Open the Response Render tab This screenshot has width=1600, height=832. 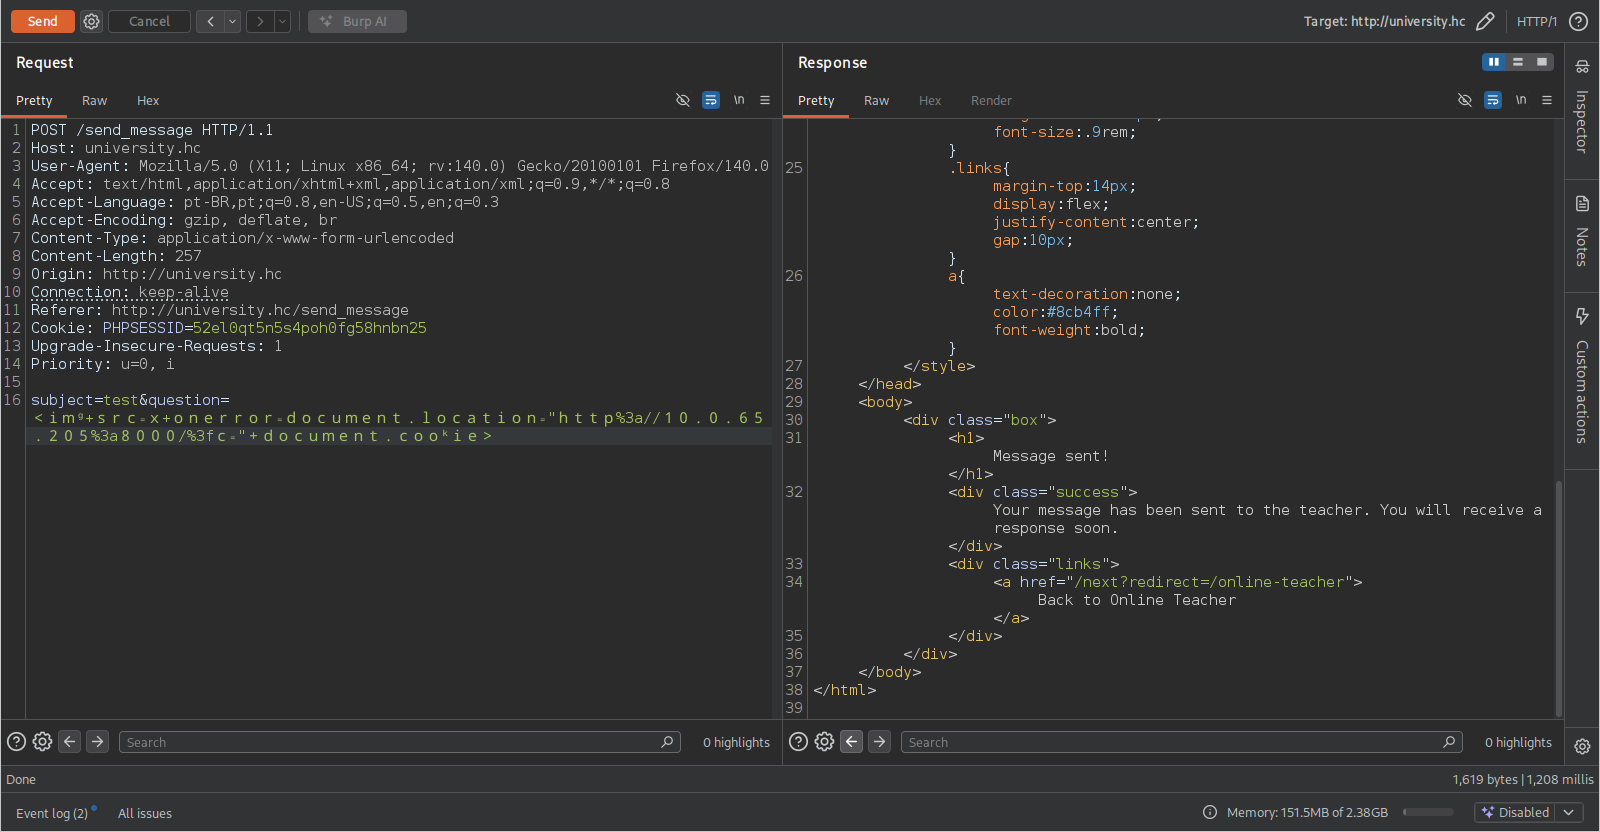tap(991, 100)
